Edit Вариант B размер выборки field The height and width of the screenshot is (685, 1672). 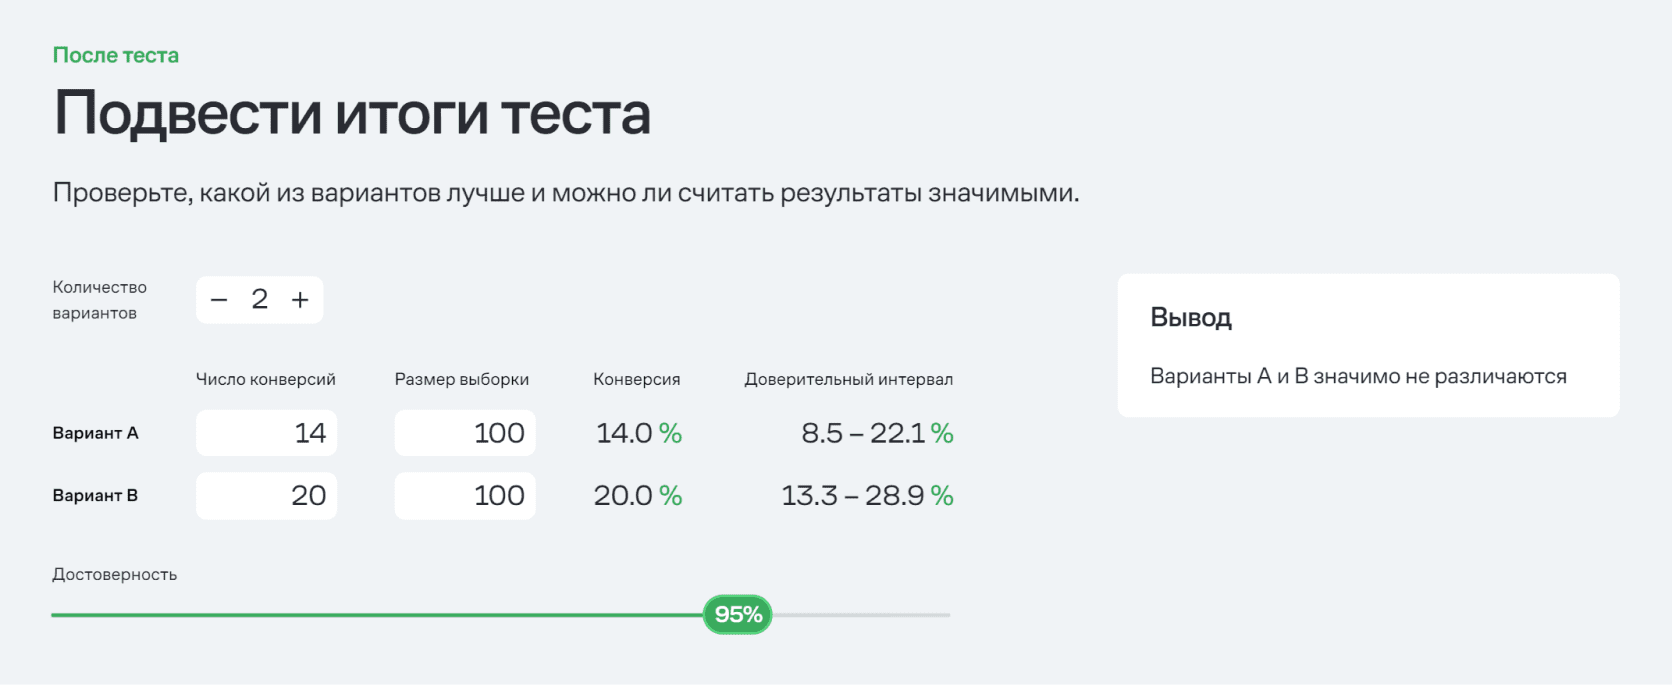tap(465, 495)
